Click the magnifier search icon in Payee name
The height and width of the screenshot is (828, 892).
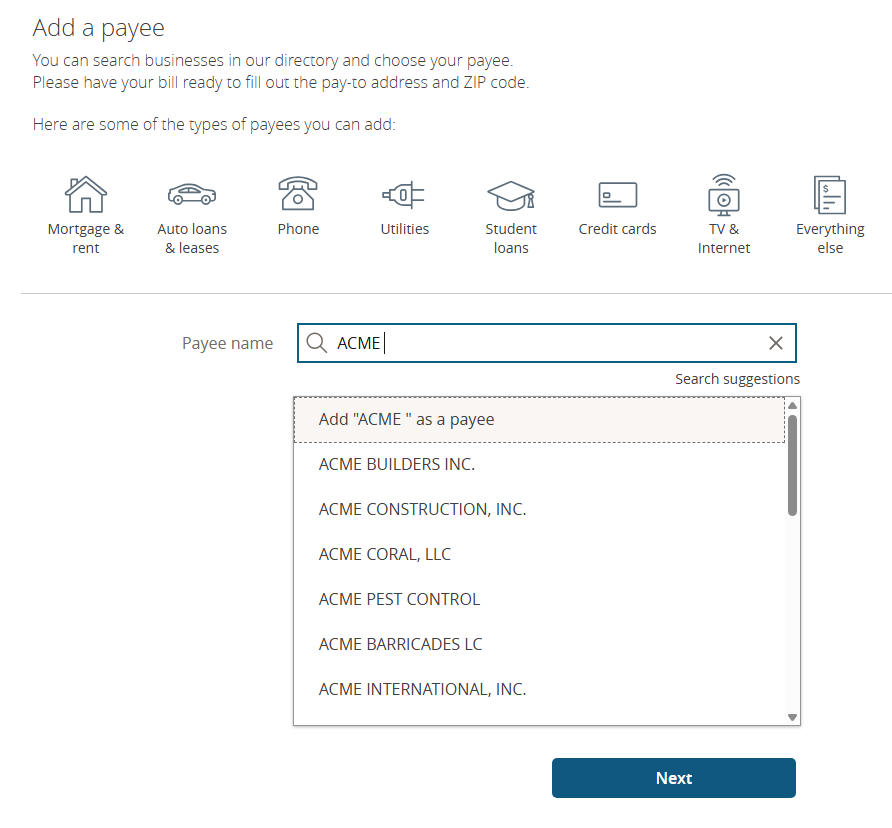point(316,343)
